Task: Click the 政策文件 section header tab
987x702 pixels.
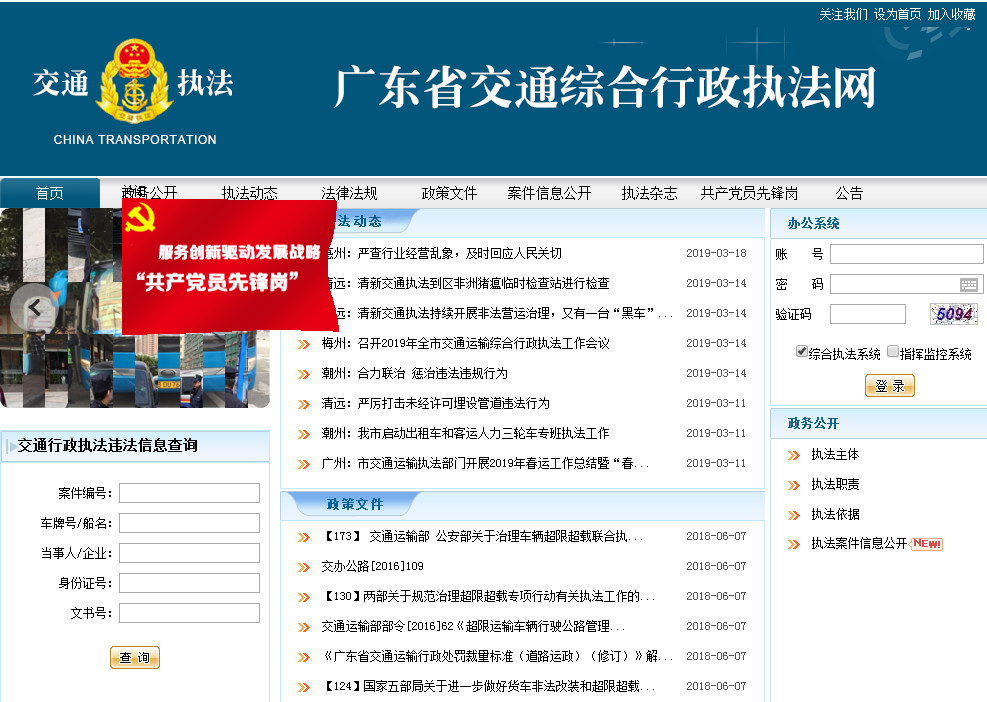Action: pos(354,504)
